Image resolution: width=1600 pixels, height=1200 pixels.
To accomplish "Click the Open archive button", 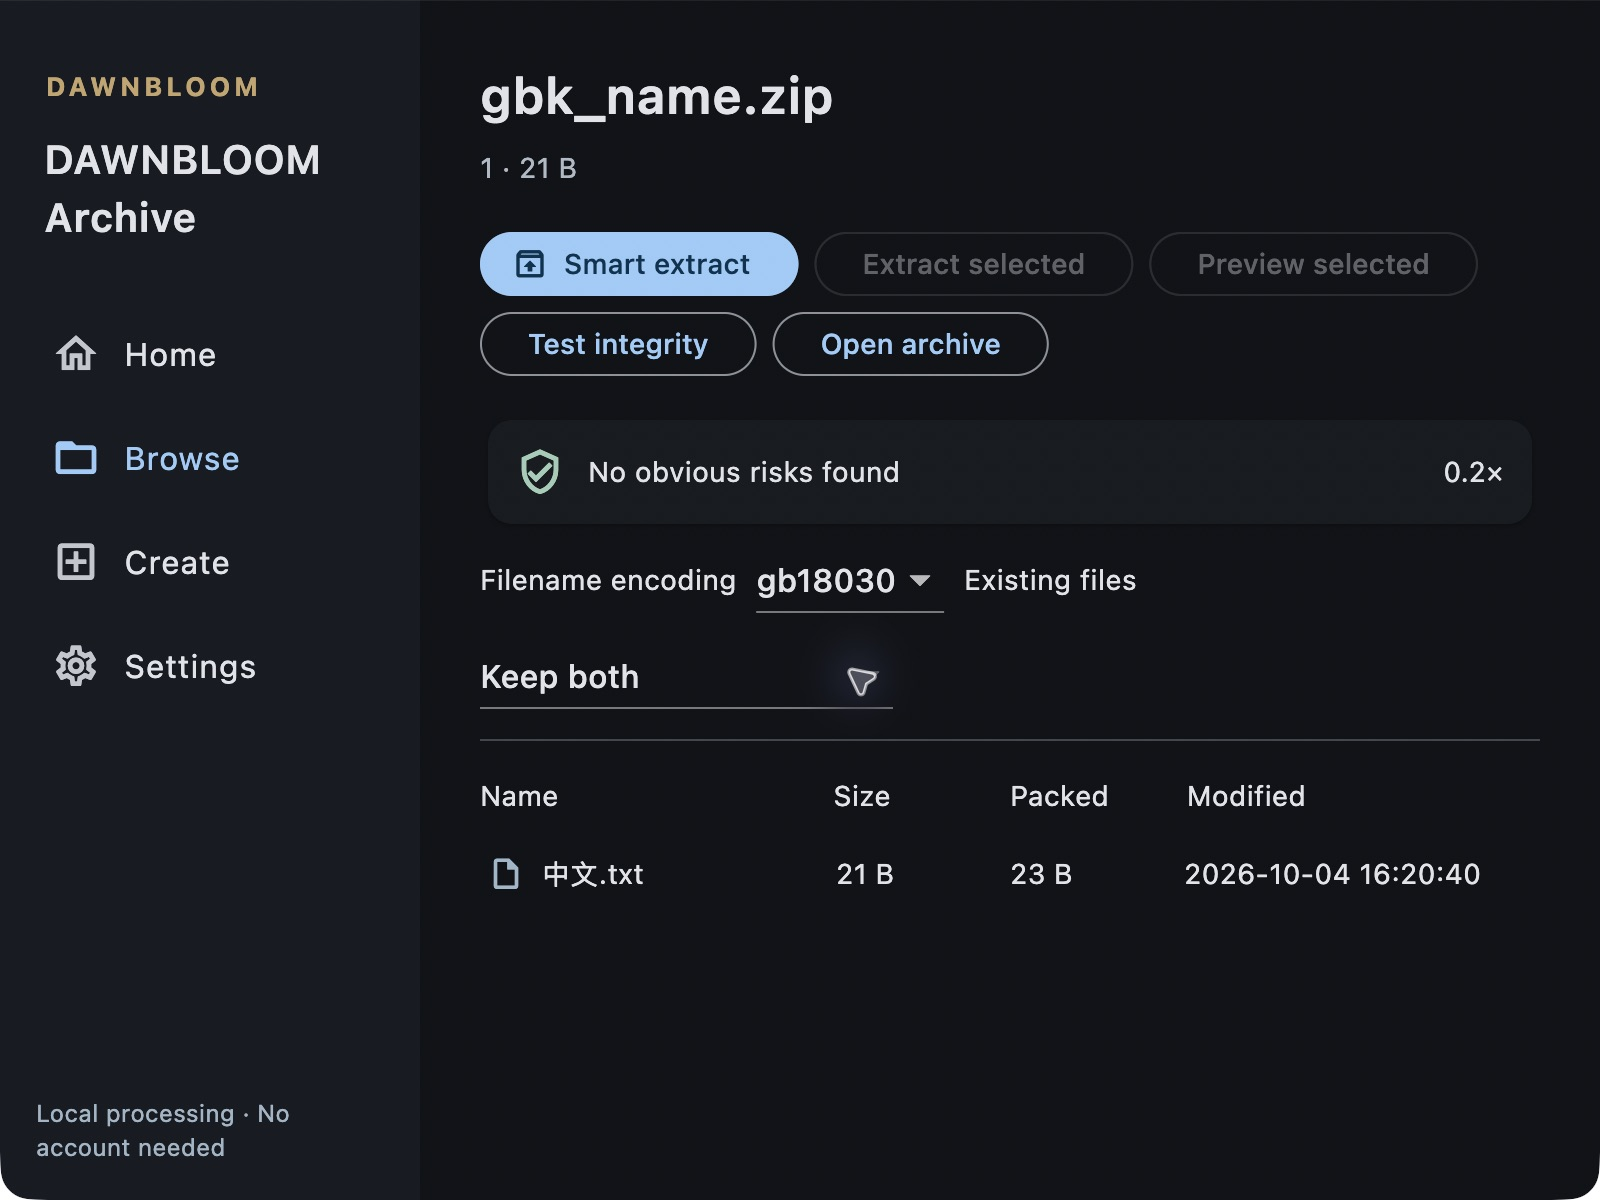I will click(910, 344).
